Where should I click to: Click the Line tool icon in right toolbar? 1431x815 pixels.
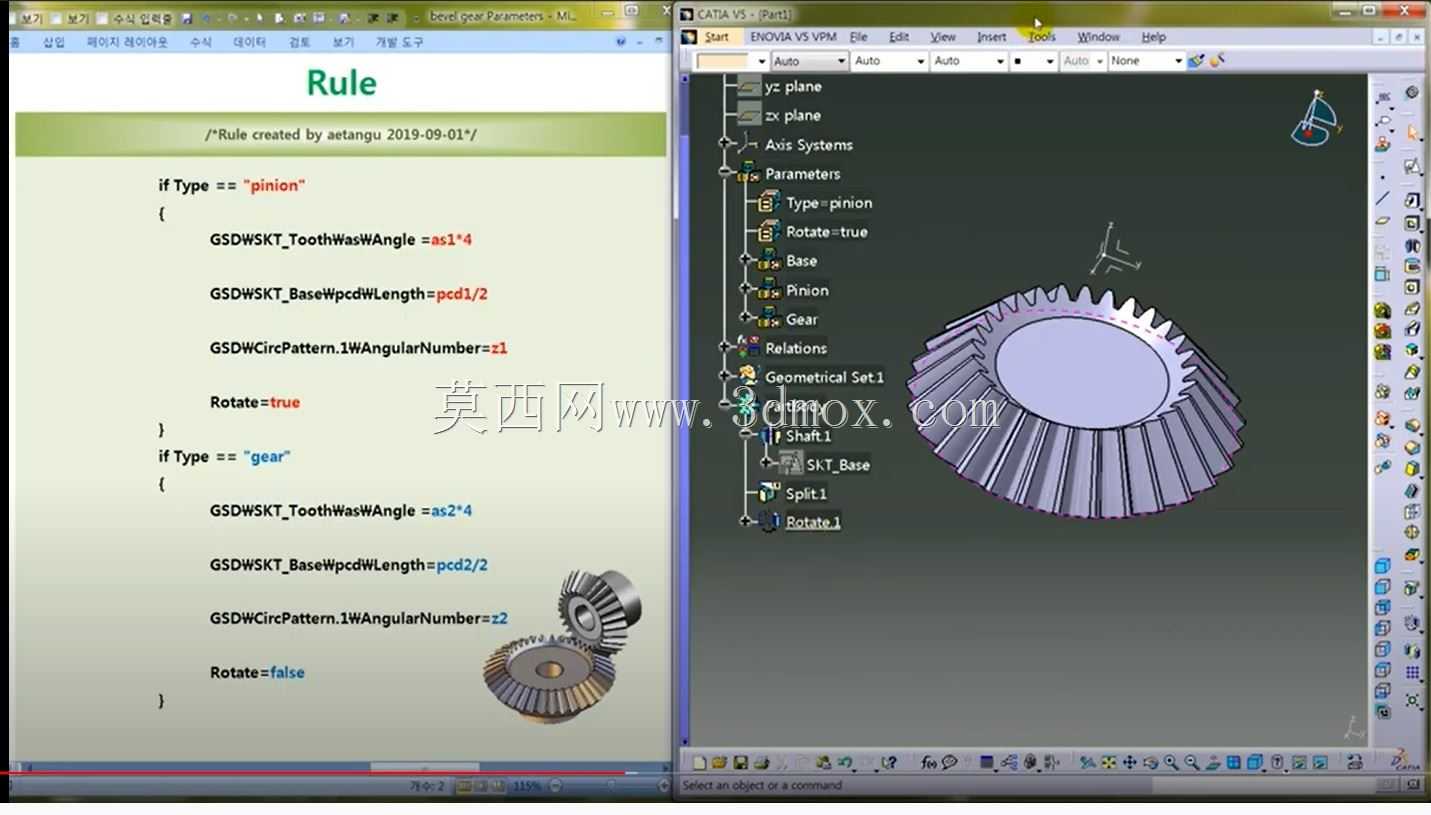click(x=1383, y=197)
